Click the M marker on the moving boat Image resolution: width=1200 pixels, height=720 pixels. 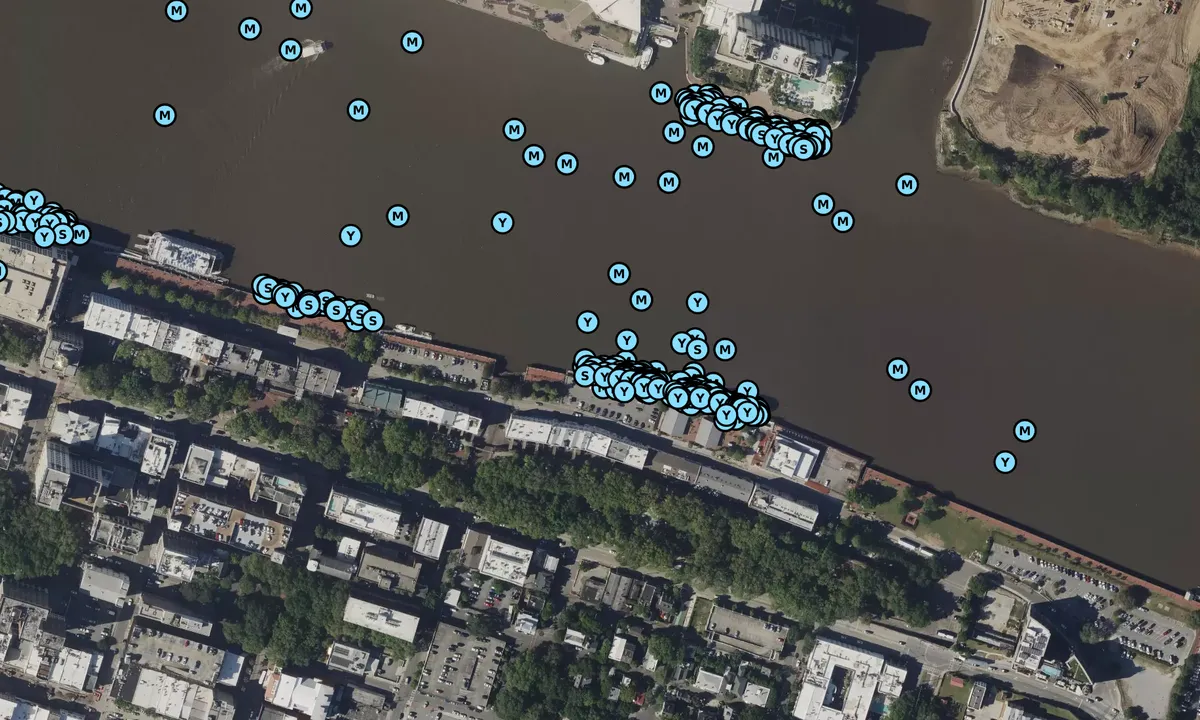(x=290, y=50)
